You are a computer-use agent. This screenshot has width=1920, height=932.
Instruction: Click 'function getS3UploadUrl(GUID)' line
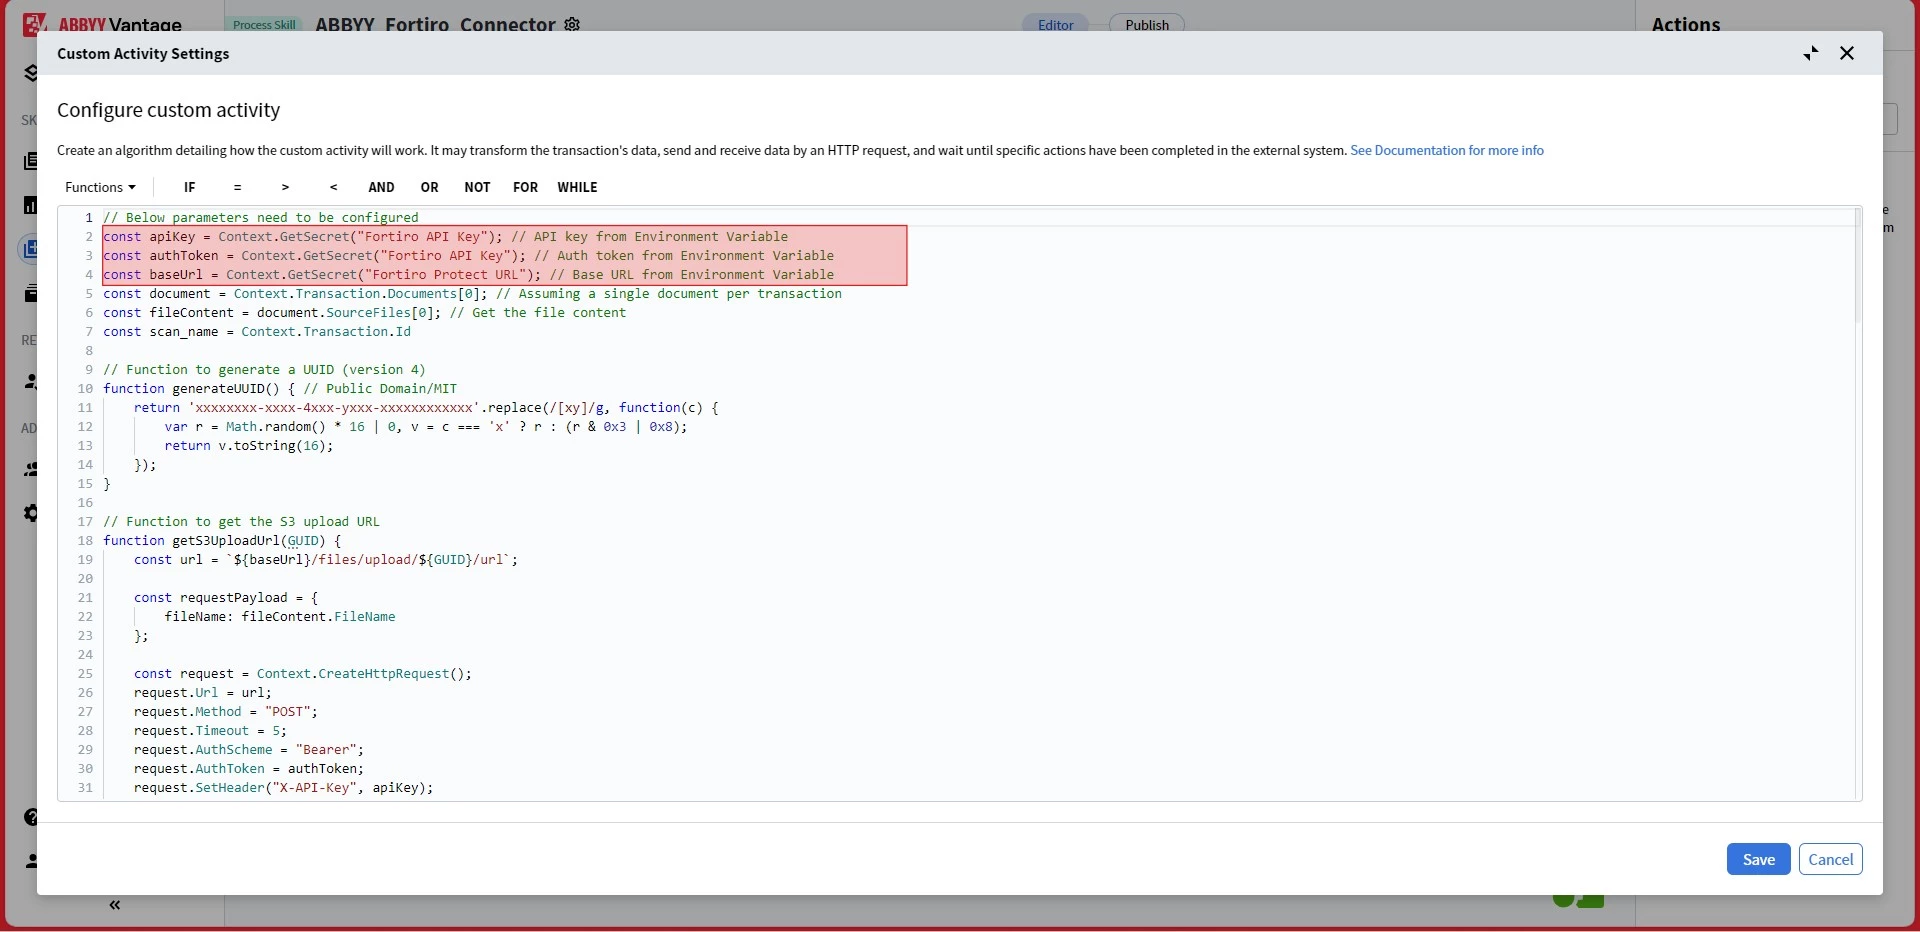tap(222, 540)
